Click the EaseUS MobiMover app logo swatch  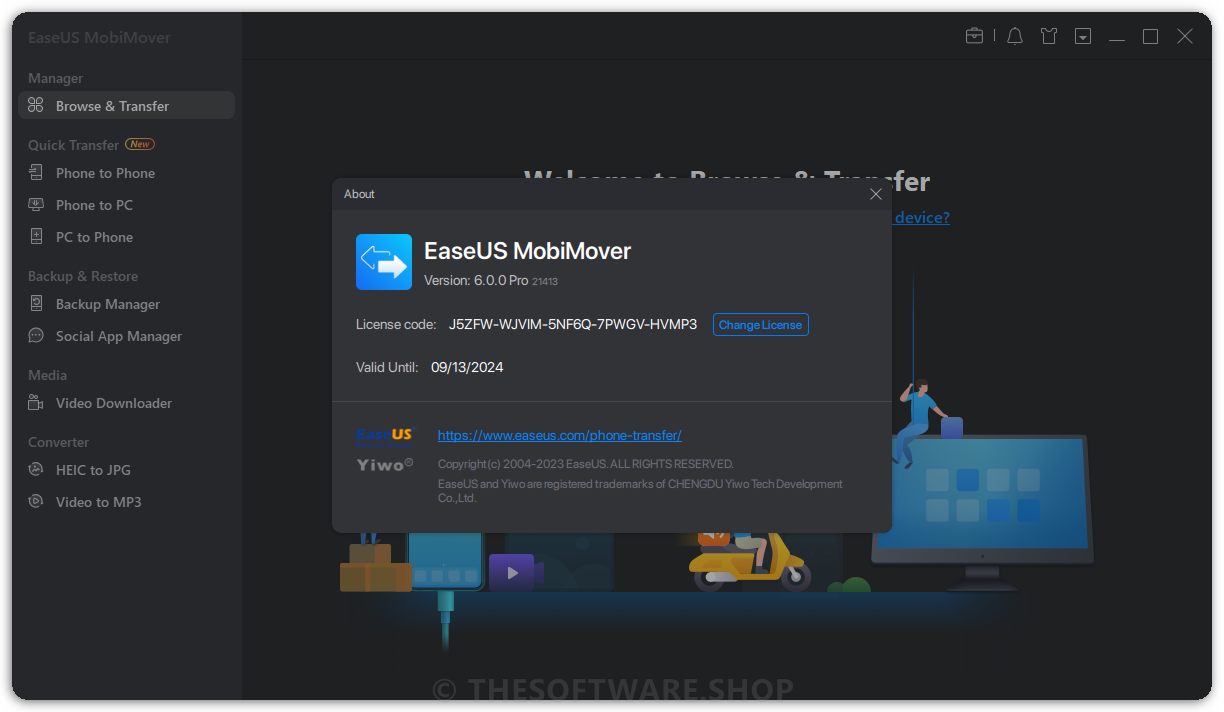click(x=383, y=262)
